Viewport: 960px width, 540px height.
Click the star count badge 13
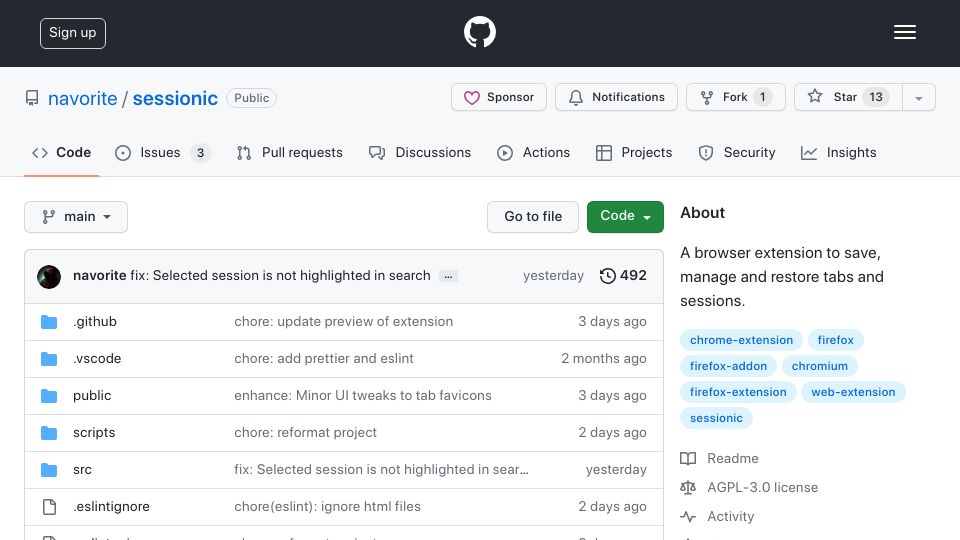876,97
